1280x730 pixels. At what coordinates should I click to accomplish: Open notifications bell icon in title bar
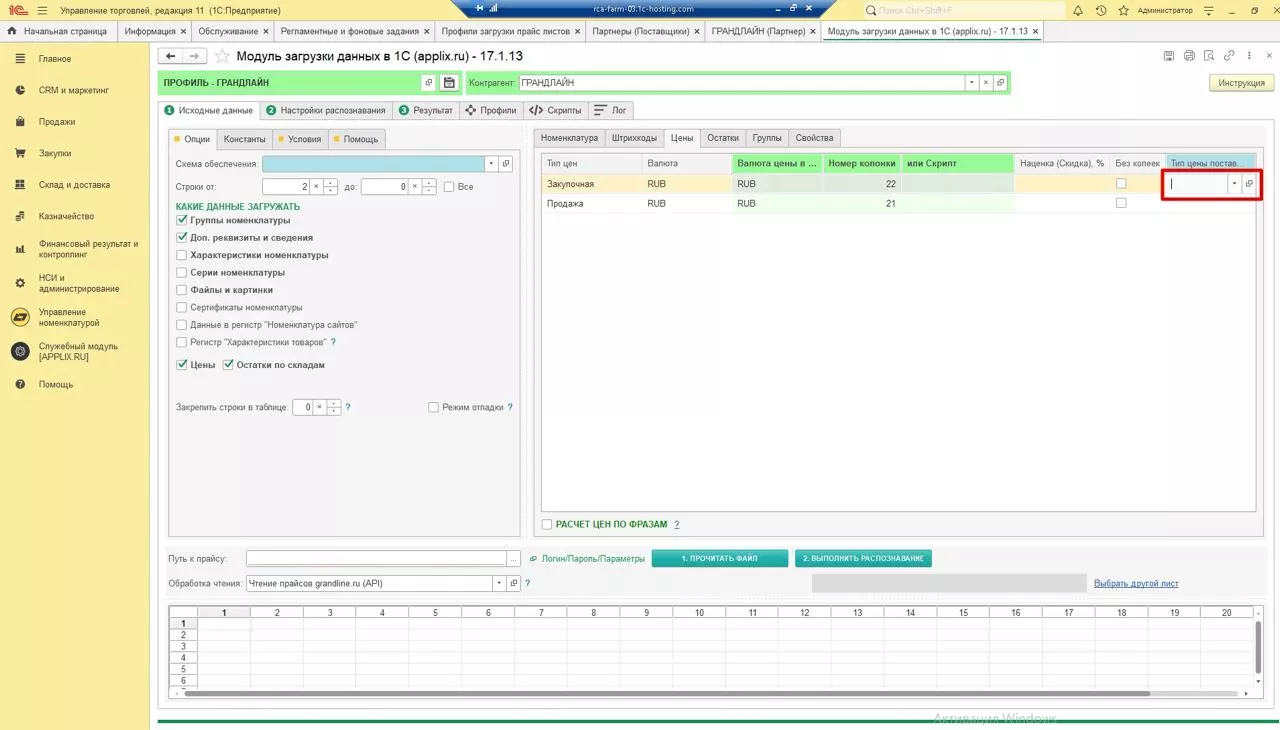(1078, 10)
